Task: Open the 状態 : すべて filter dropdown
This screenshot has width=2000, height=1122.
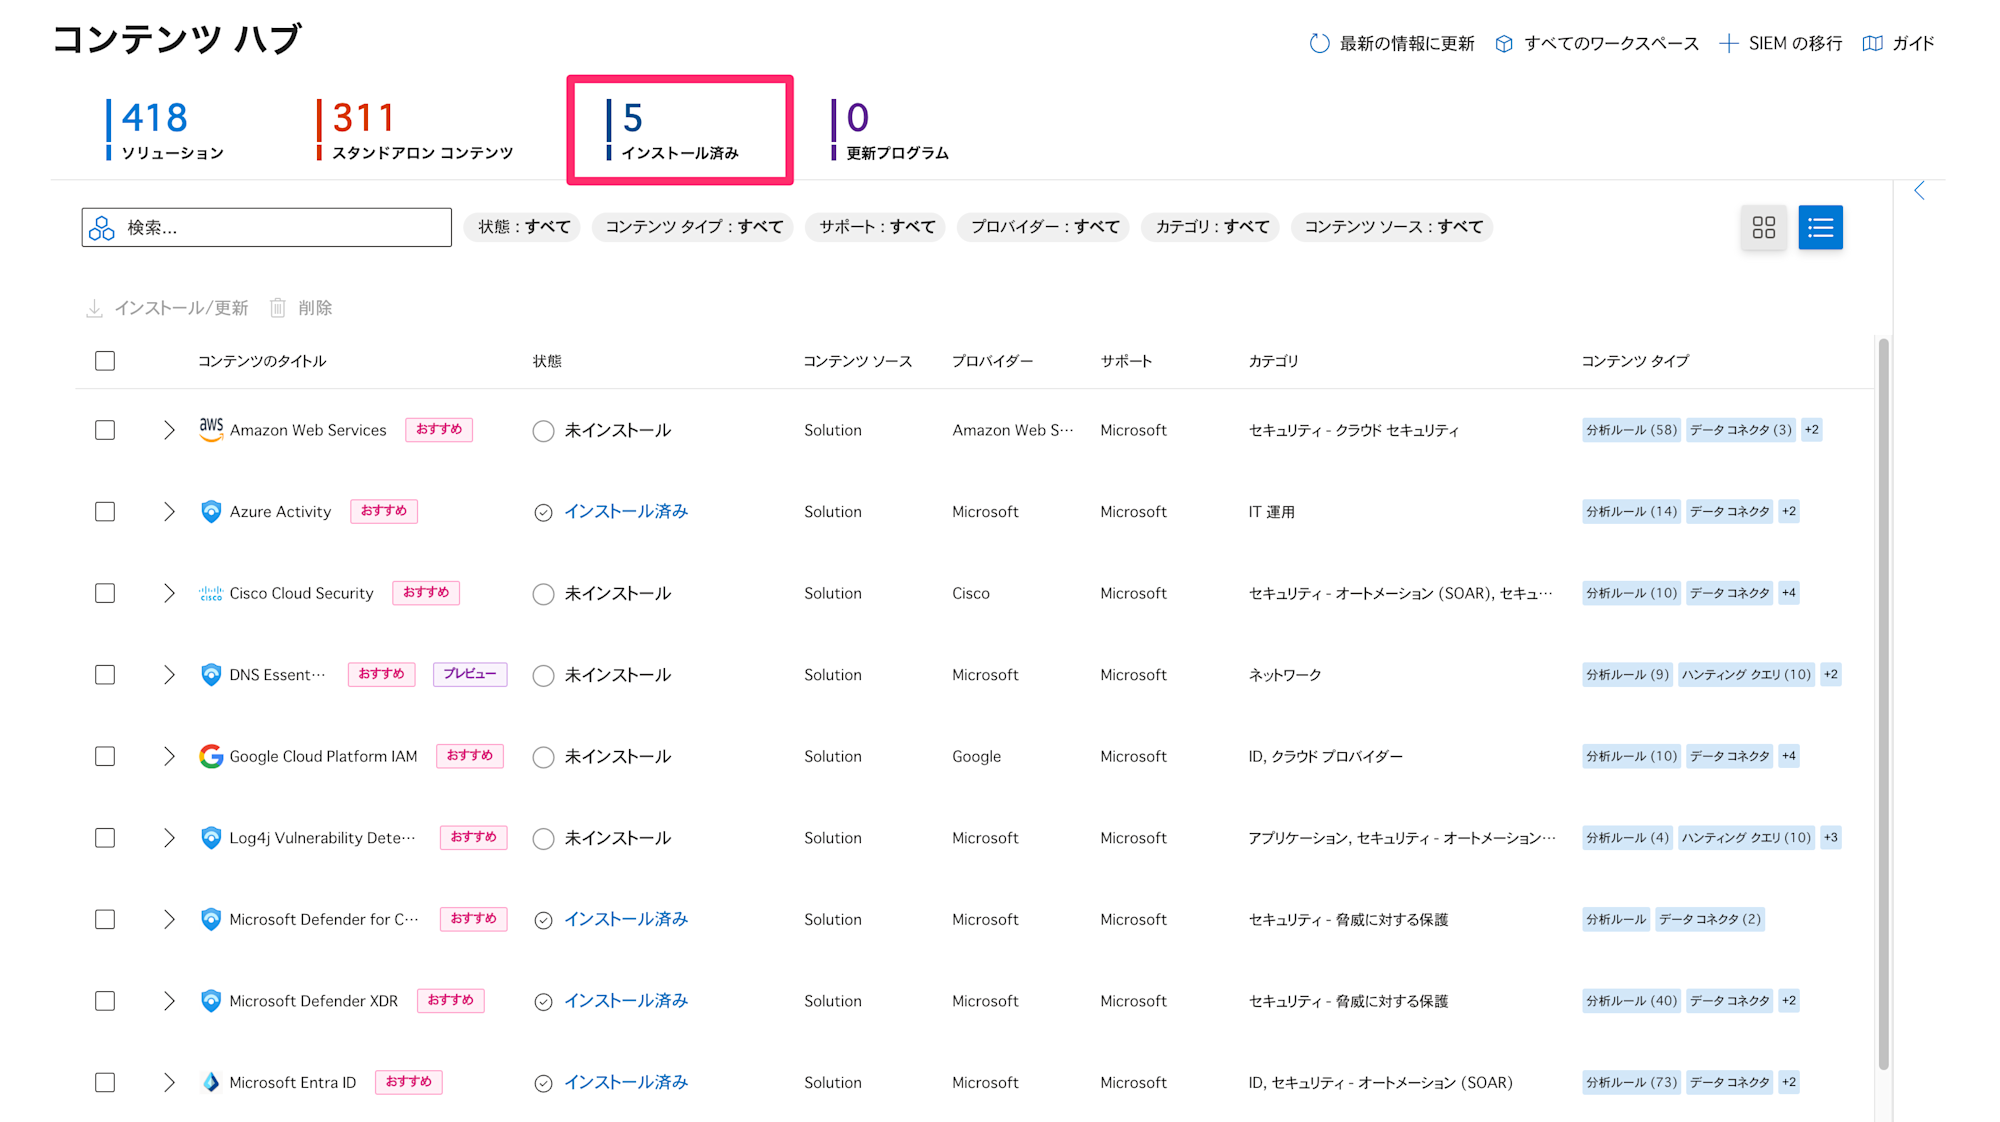Action: click(x=523, y=227)
